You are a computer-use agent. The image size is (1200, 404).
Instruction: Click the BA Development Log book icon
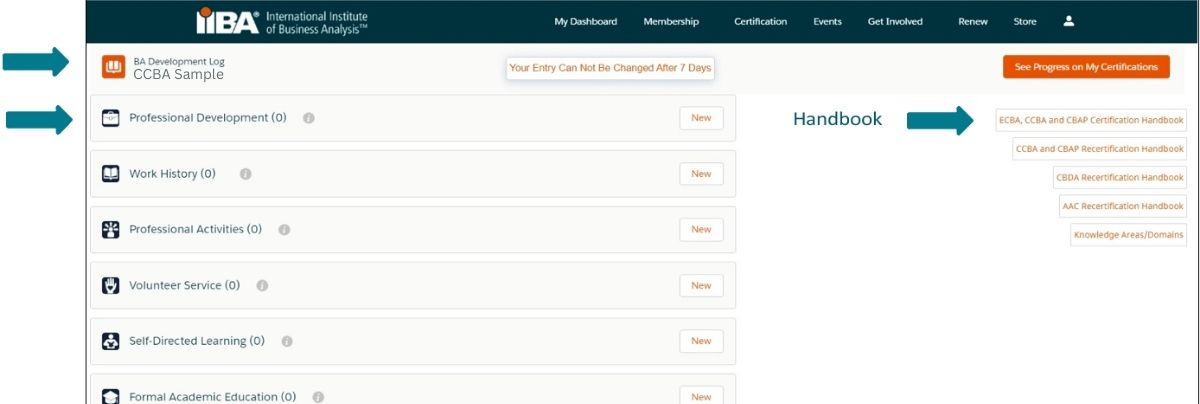(112, 67)
